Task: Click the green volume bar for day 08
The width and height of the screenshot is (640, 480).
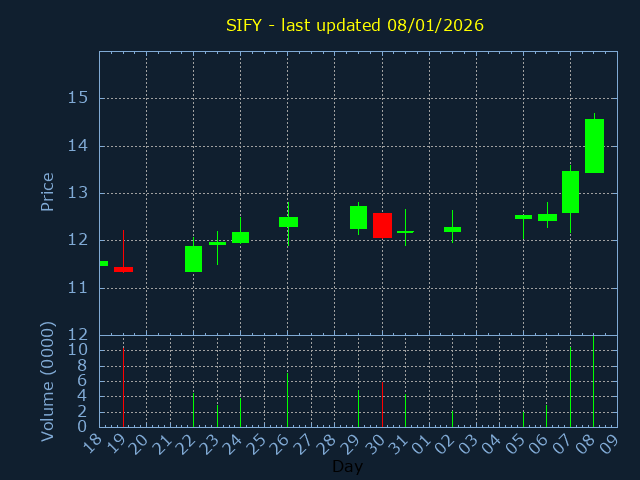Action: [x=593, y=381]
